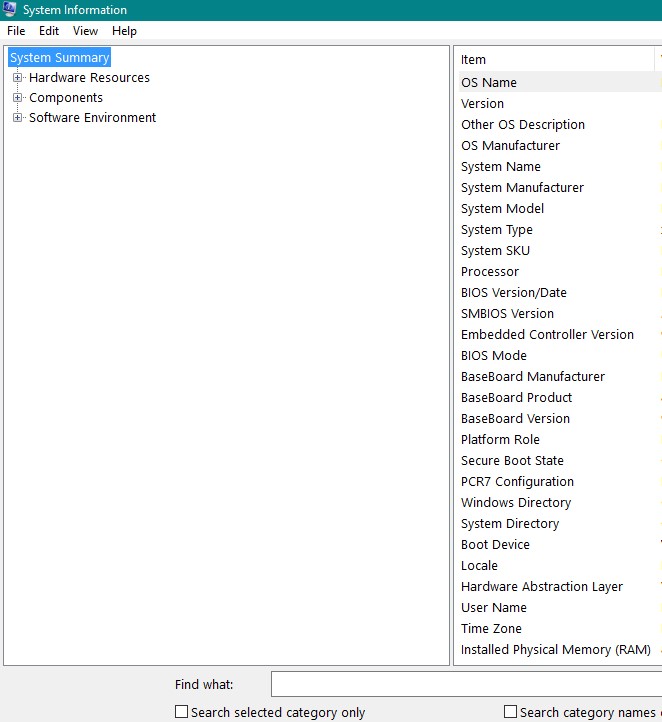662x722 pixels.
Task: Select the PCR7 Configuration row
Action: (560, 482)
